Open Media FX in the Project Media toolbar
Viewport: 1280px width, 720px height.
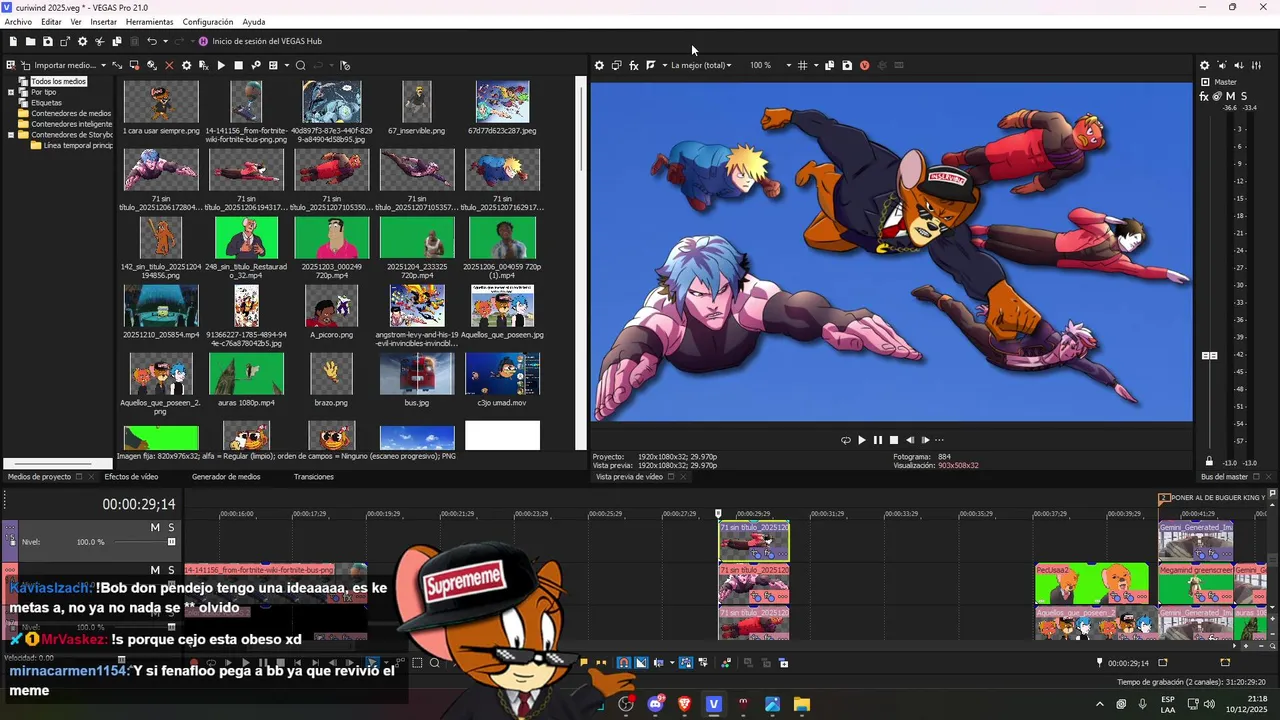(x=203, y=65)
